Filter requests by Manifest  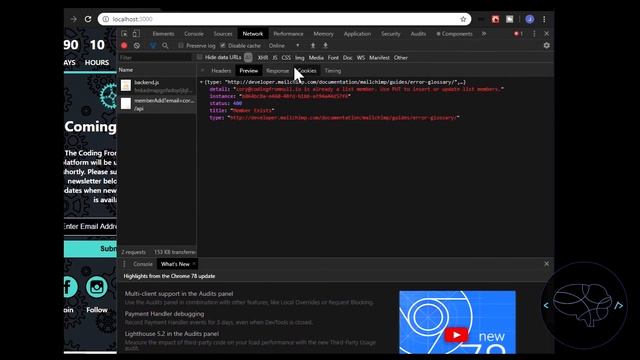pos(379,58)
